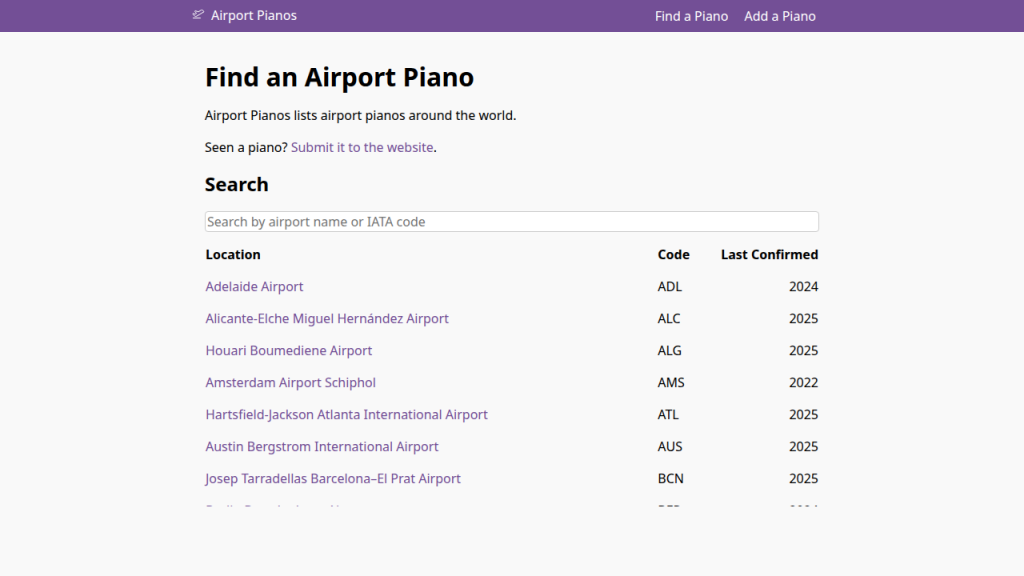The image size is (1024, 576).
Task: Open the Alicante-Elche Miguel Hernández Airport page
Action: pos(327,318)
